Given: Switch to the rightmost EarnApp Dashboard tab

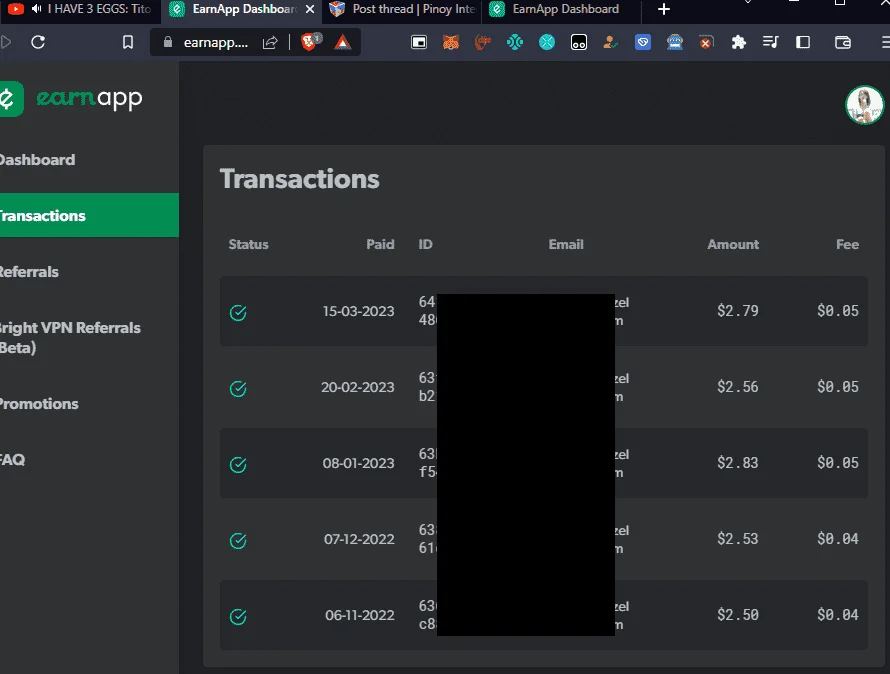Looking at the screenshot, I should tap(561, 9).
